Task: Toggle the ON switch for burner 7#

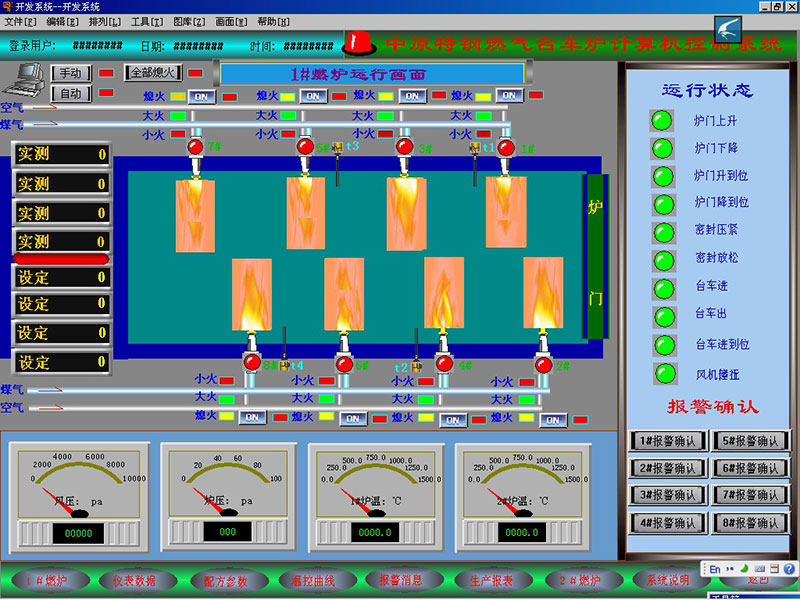Action: pos(201,97)
